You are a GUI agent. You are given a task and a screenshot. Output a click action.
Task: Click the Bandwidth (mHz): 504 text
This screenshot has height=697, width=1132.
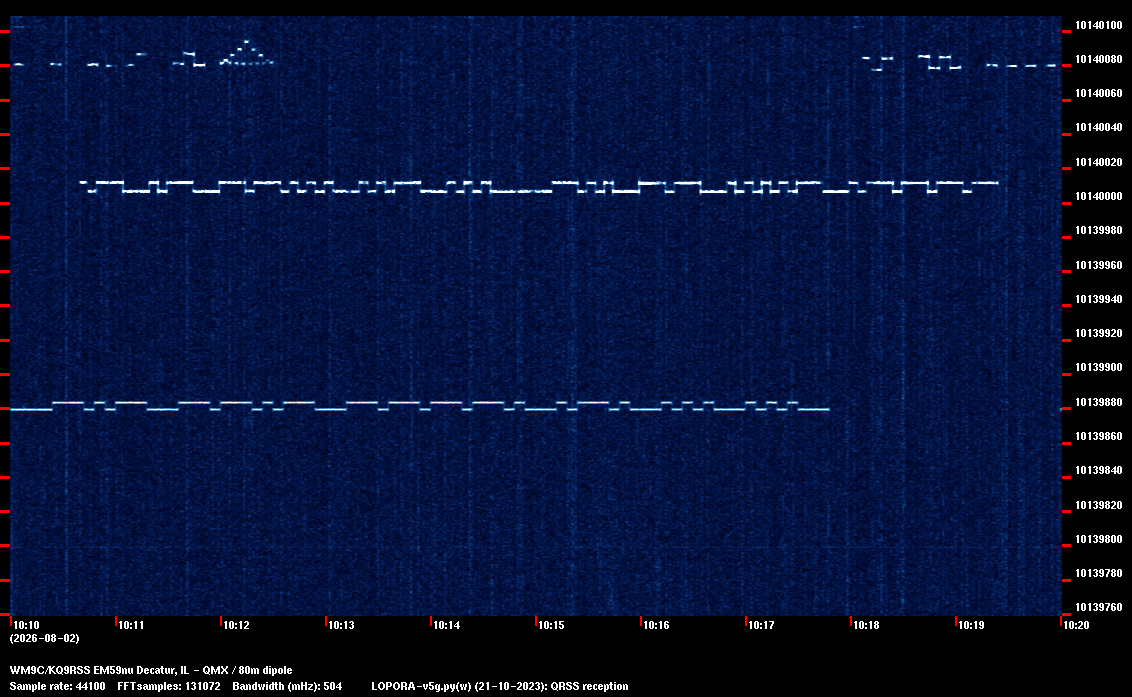coord(287,686)
